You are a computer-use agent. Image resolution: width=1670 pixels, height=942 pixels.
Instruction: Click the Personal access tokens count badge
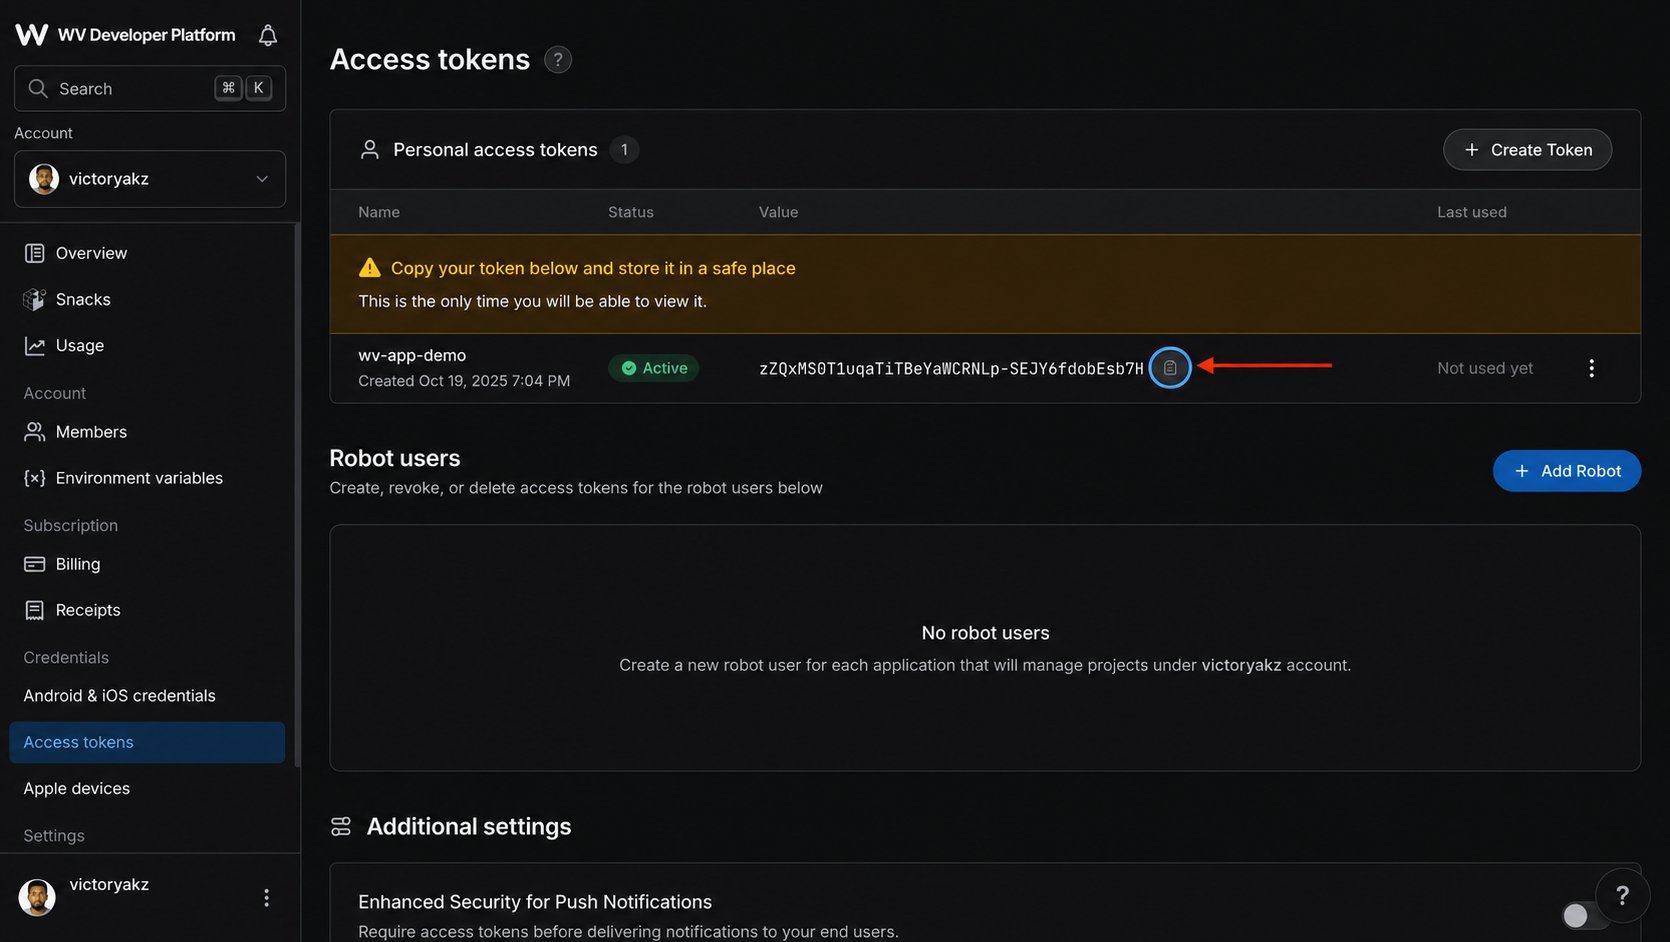coord(624,150)
